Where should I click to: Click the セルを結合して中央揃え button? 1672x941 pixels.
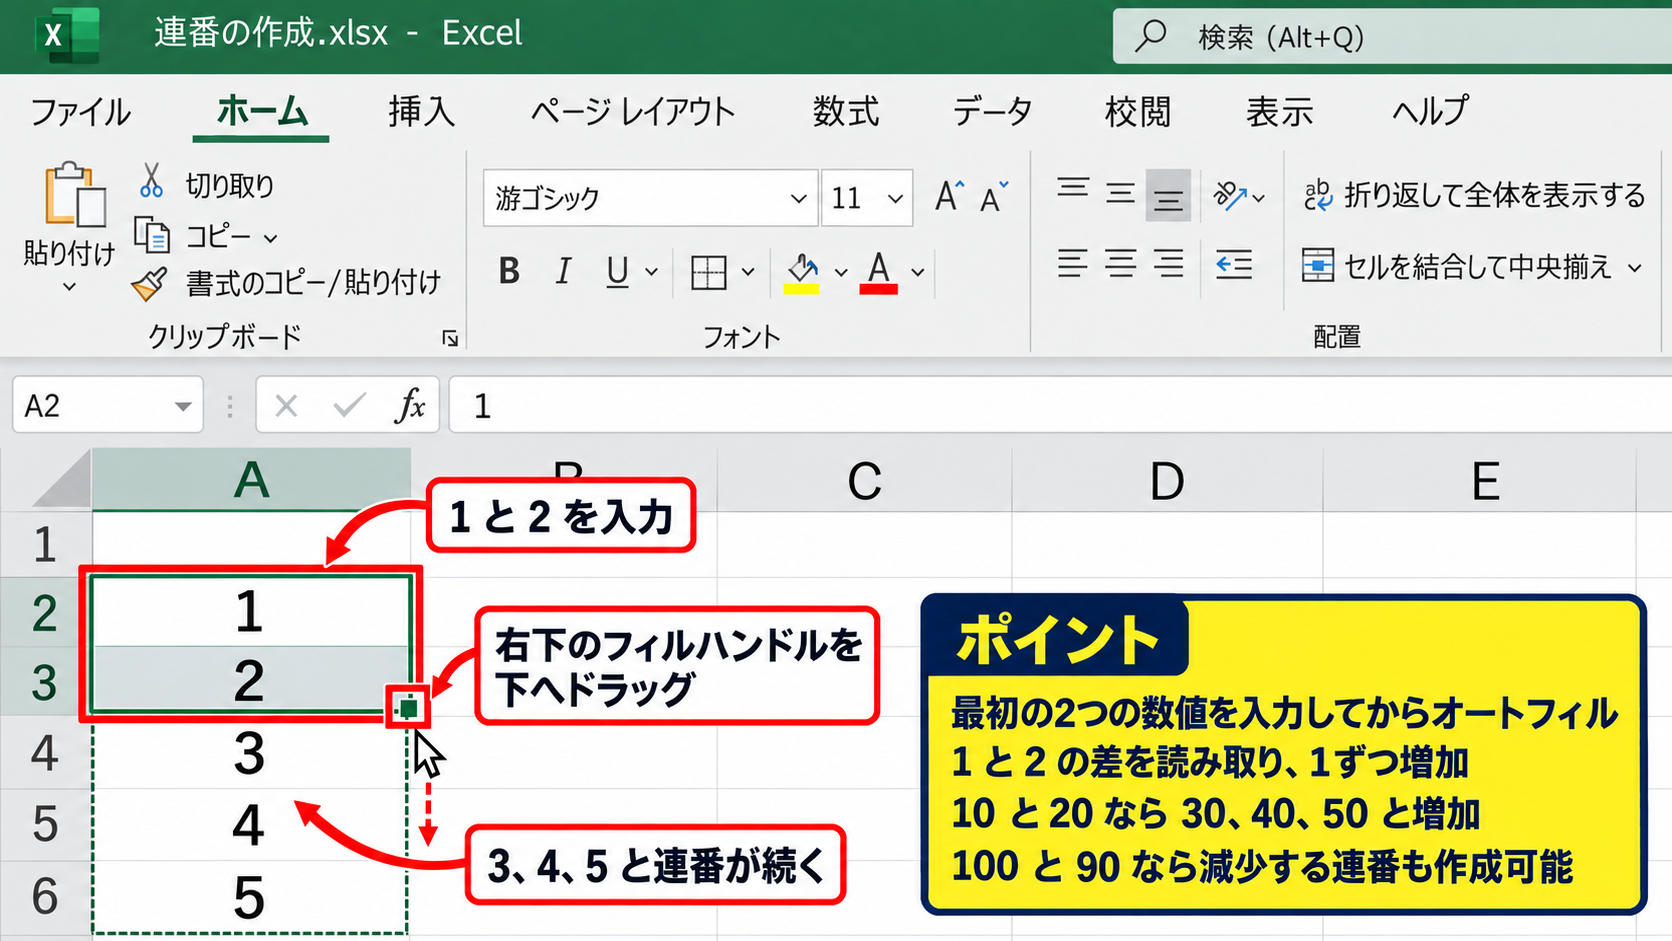(x=1457, y=267)
